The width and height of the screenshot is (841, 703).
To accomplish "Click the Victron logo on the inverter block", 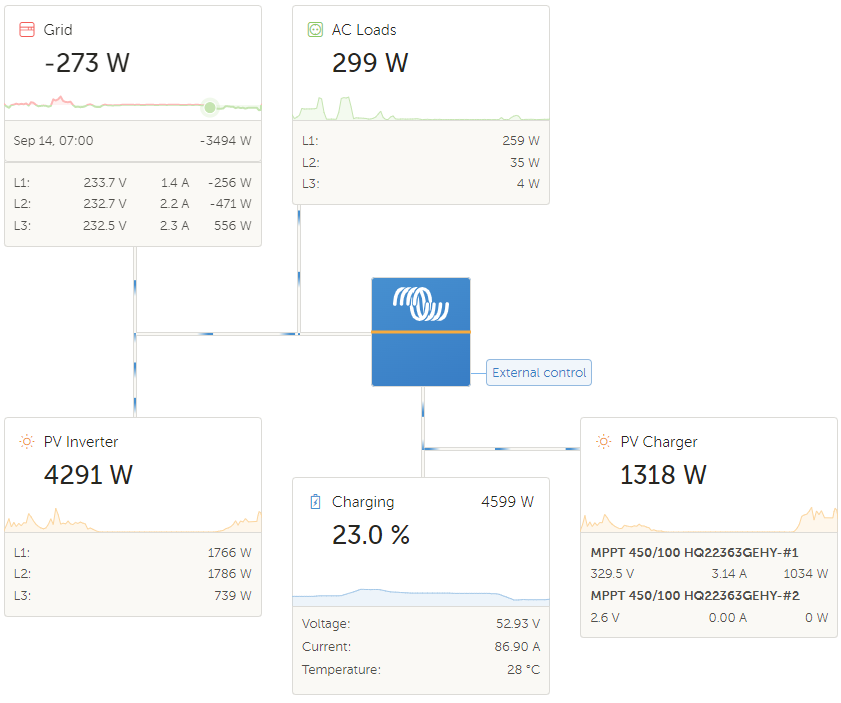I will (420, 303).
